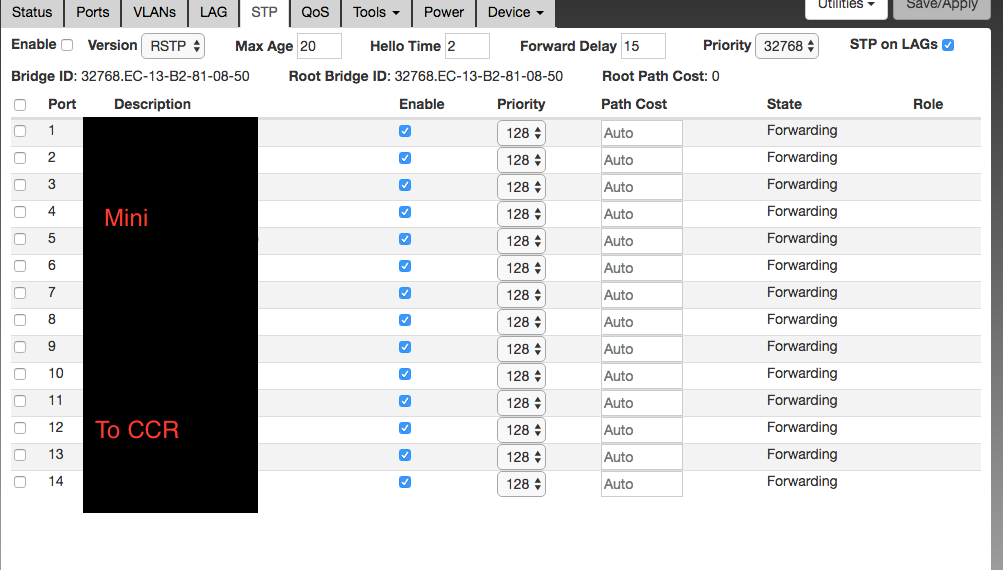Switch to the VLANs tab
This screenshot has height=570, width=1003.
coord(155,12)
